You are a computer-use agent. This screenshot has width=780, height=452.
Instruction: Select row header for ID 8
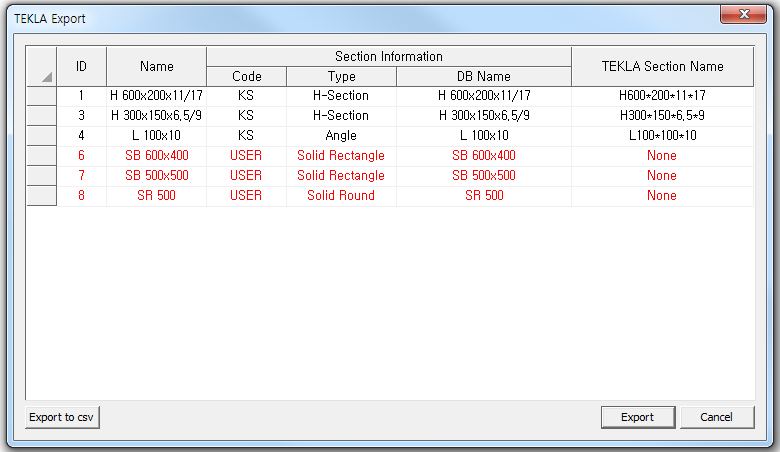click(x=41, y=195)
